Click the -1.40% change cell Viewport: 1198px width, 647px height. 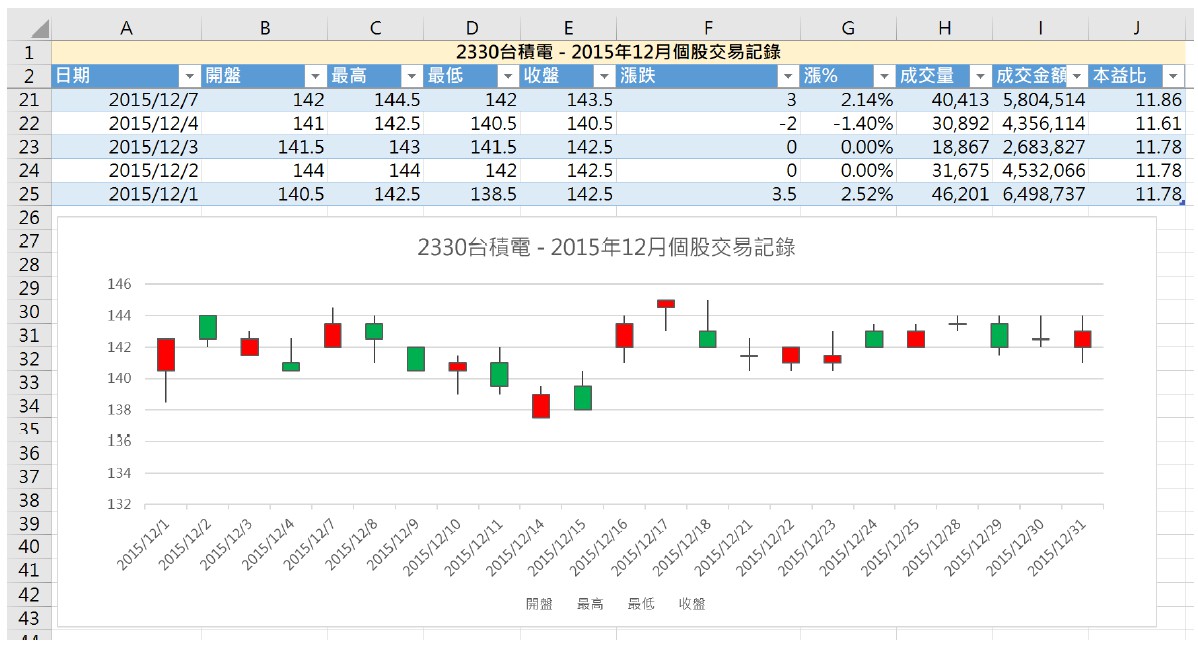tap(848, 124)
